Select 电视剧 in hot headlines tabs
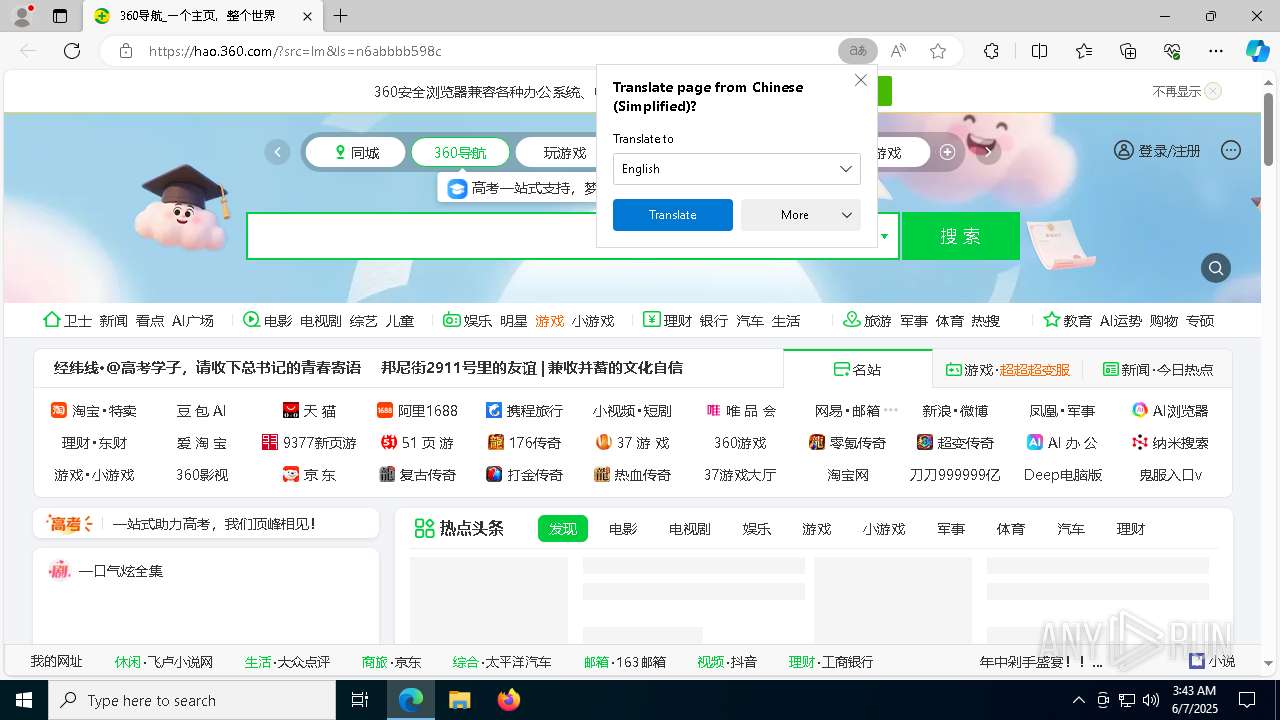Screen dimensions: 1280x720 [x=690, y=529]
